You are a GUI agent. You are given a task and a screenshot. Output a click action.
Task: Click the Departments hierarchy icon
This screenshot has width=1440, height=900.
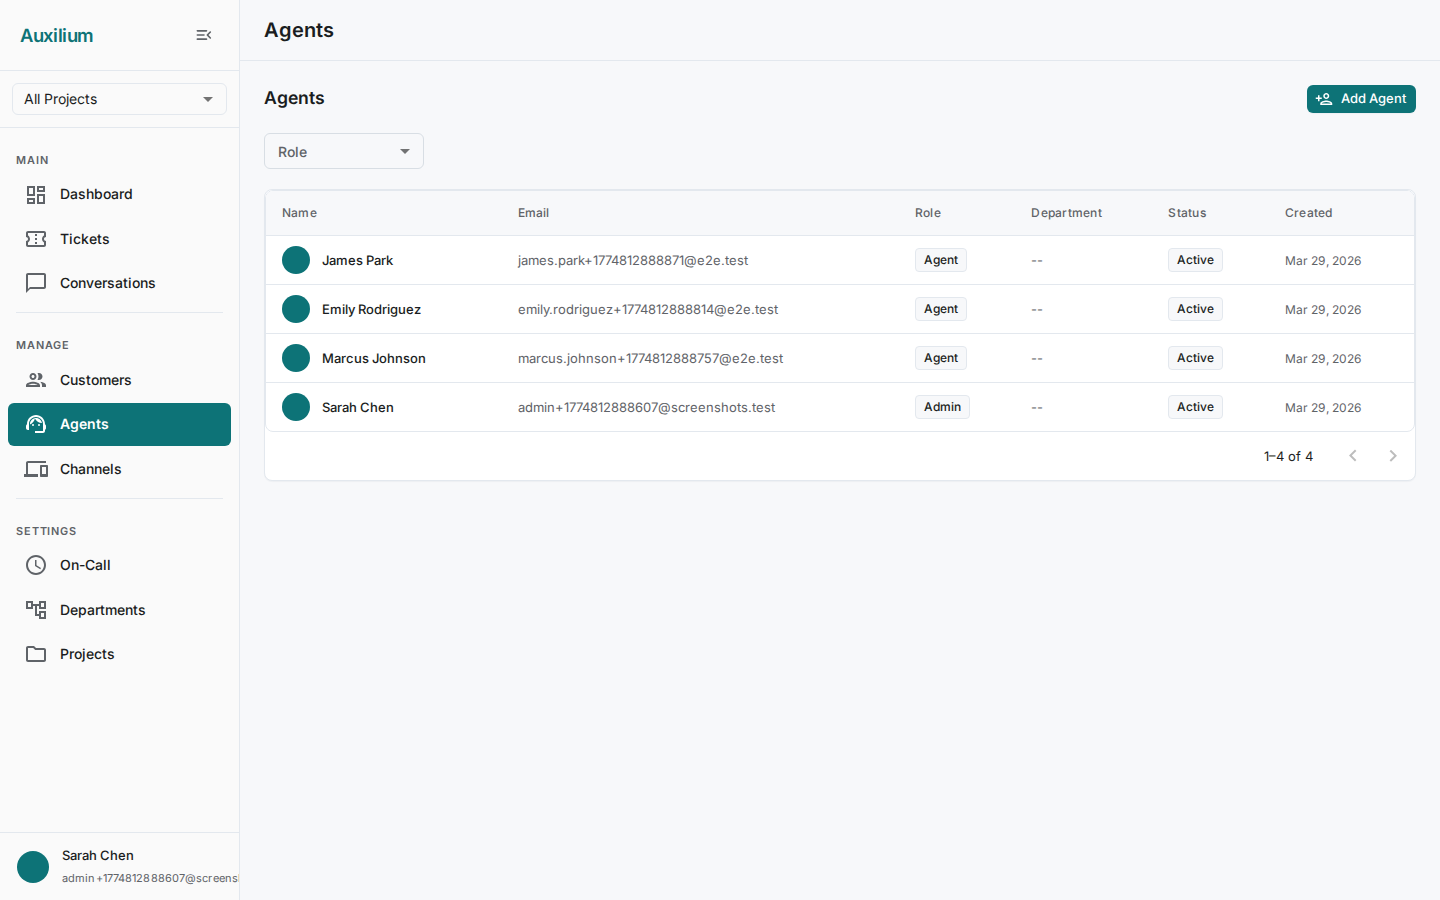click(x=36, y=610)
